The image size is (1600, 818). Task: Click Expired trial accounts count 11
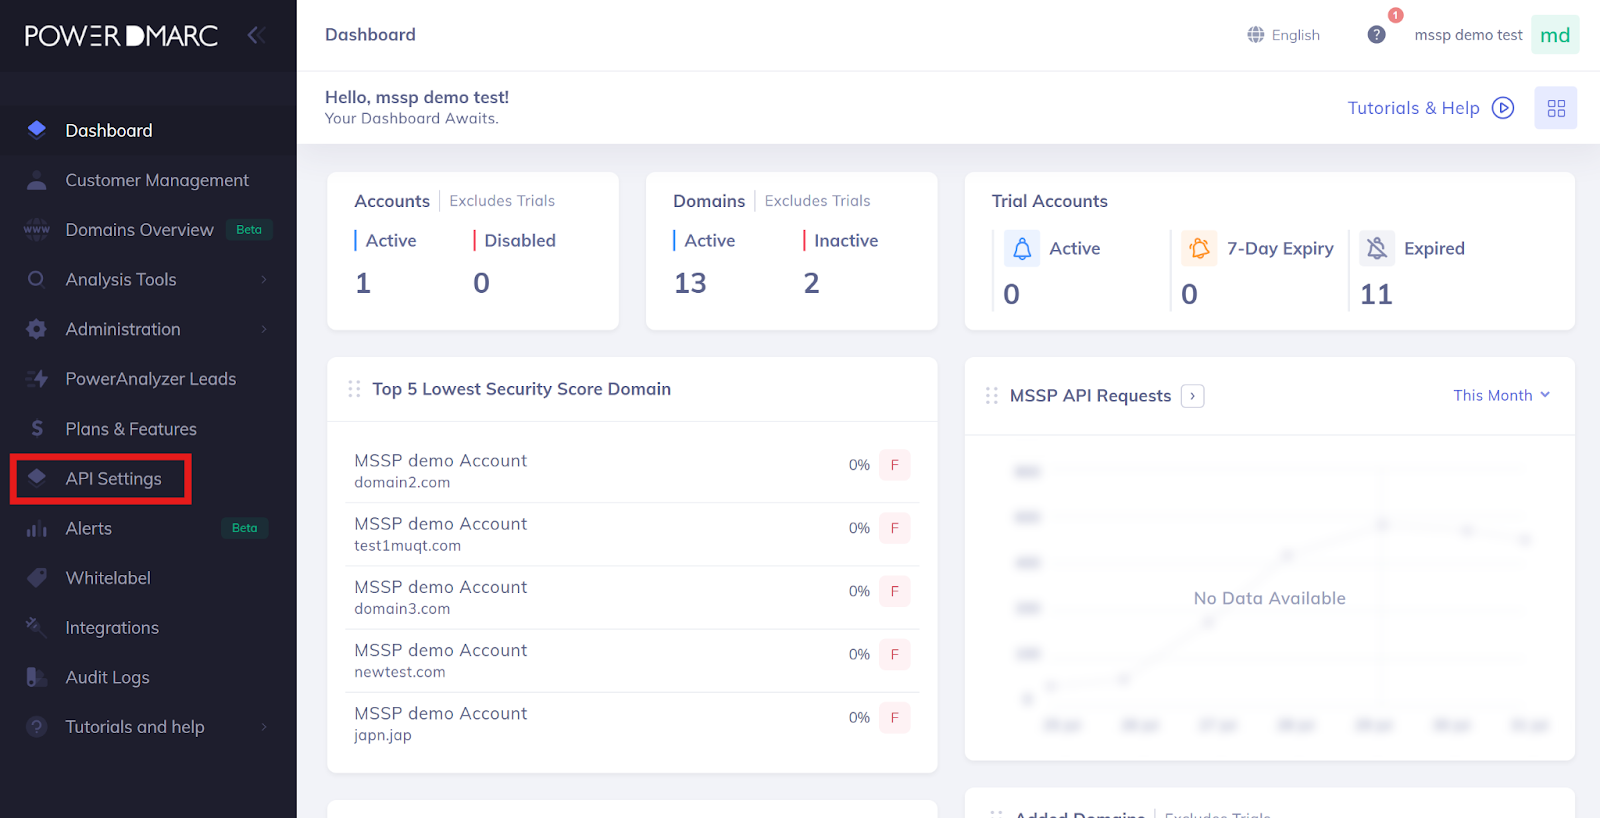(1376, 295)
